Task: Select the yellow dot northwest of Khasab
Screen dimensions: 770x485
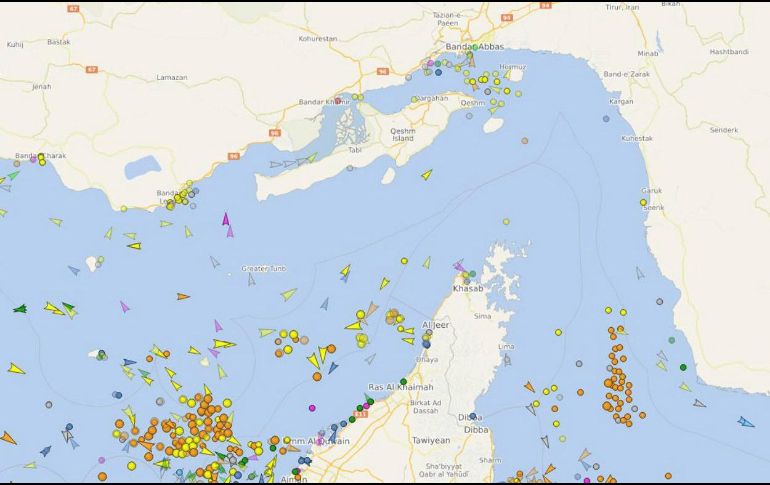Action: click(404, 261)
